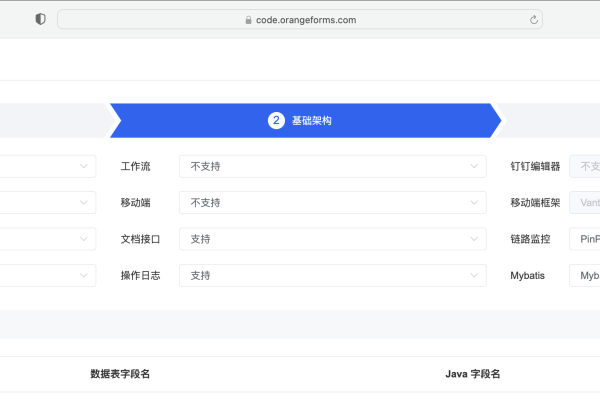Expand the partially hidden dropdown left of 文档接口
The height and width of the screenshot is (400, 600).
(48, 239)
